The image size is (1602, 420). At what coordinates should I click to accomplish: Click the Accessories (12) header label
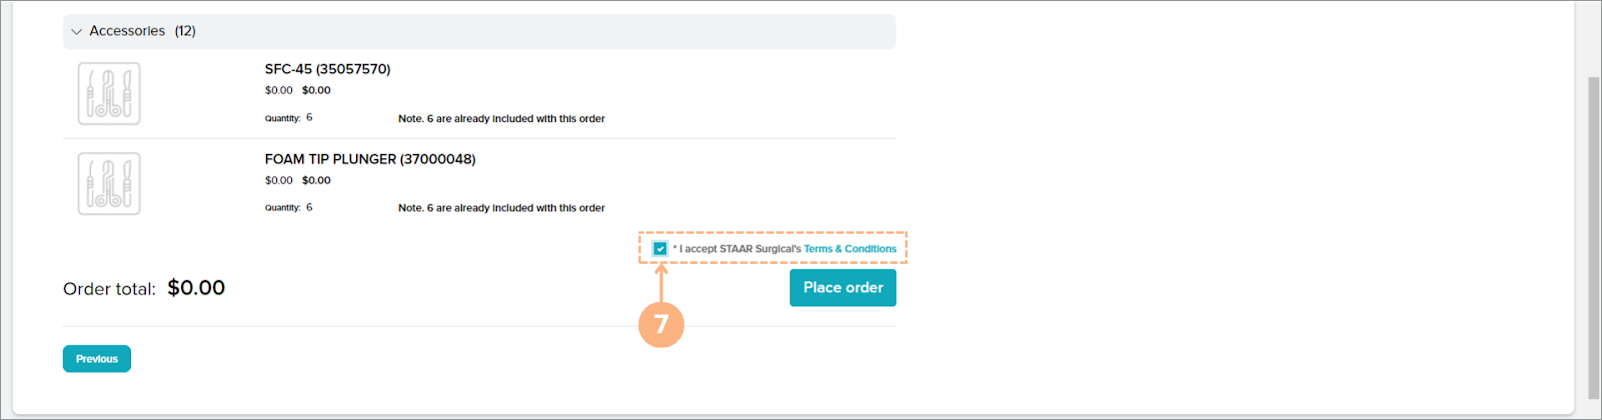pos(142,31)
